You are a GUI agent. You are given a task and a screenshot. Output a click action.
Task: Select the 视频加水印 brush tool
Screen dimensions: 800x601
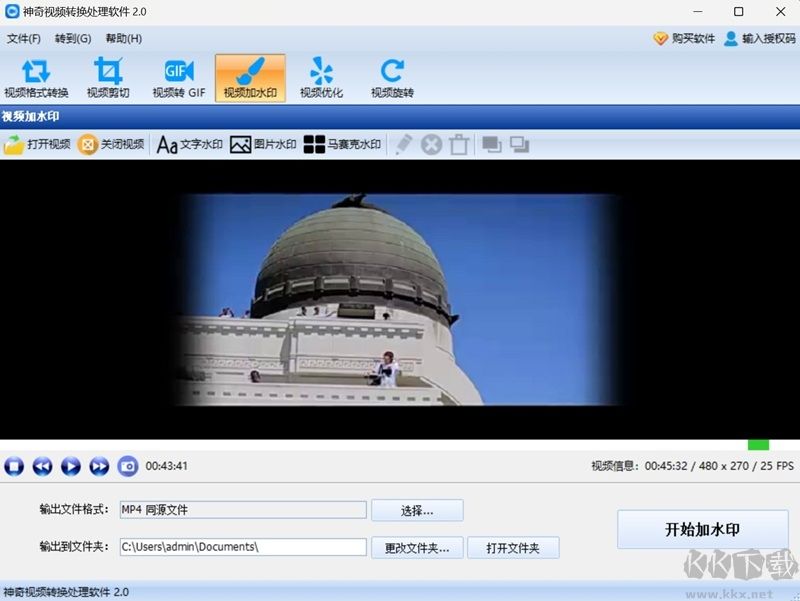pos(250,79)
